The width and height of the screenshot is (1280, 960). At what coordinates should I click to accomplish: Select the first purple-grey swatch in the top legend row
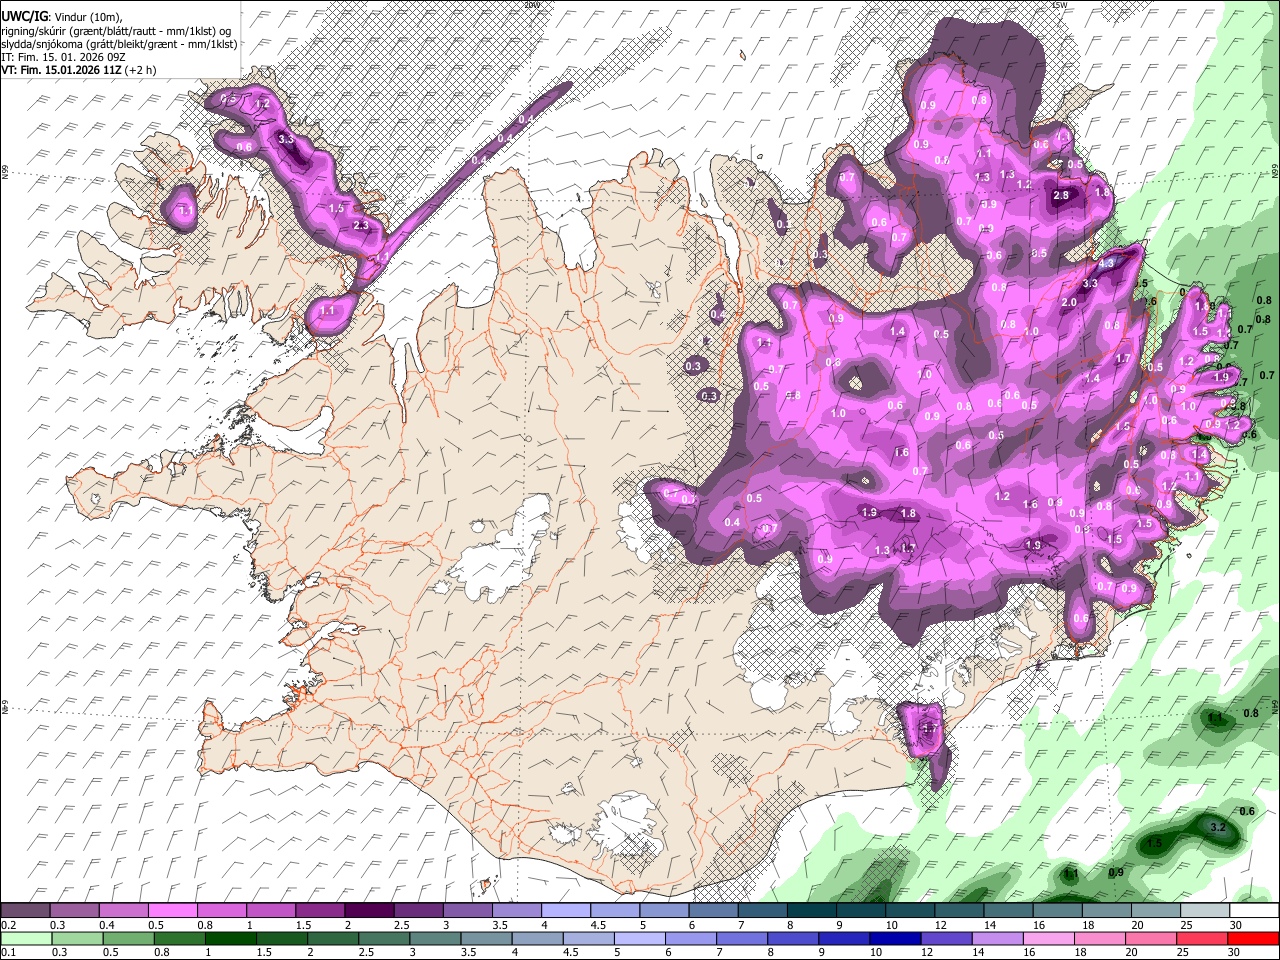pyautogui.click(x=25, y=911)
